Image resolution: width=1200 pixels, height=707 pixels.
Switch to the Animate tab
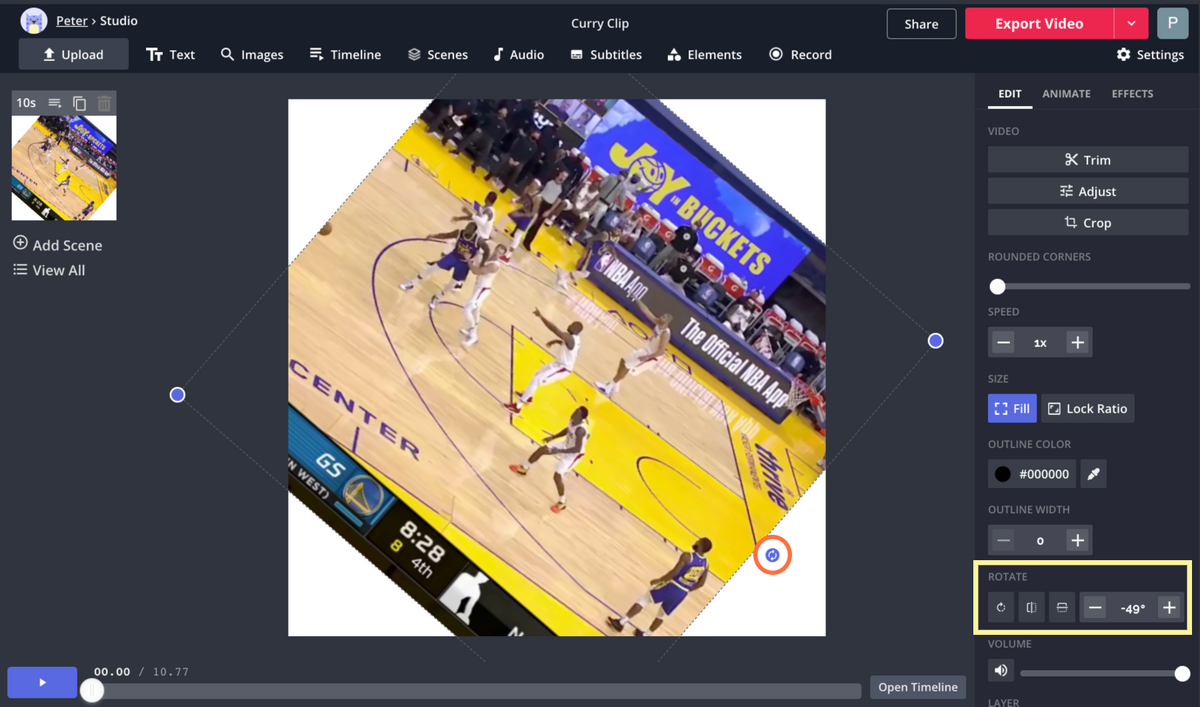(1066, 94)
